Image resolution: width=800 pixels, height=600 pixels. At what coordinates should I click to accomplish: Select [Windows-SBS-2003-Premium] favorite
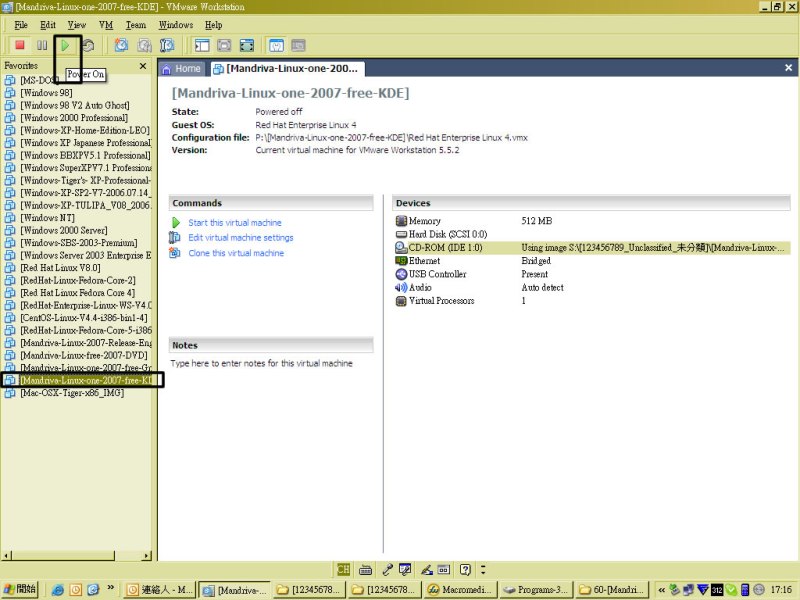pos(79,243)
